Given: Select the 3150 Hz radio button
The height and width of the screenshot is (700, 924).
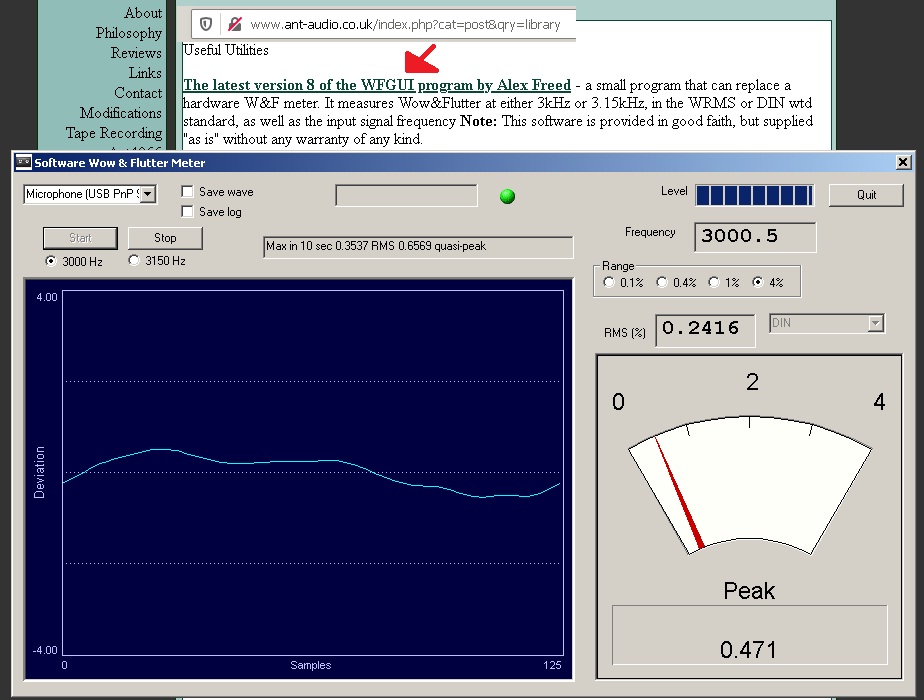Looking at the screenshot, I should [x=134, y=260].
